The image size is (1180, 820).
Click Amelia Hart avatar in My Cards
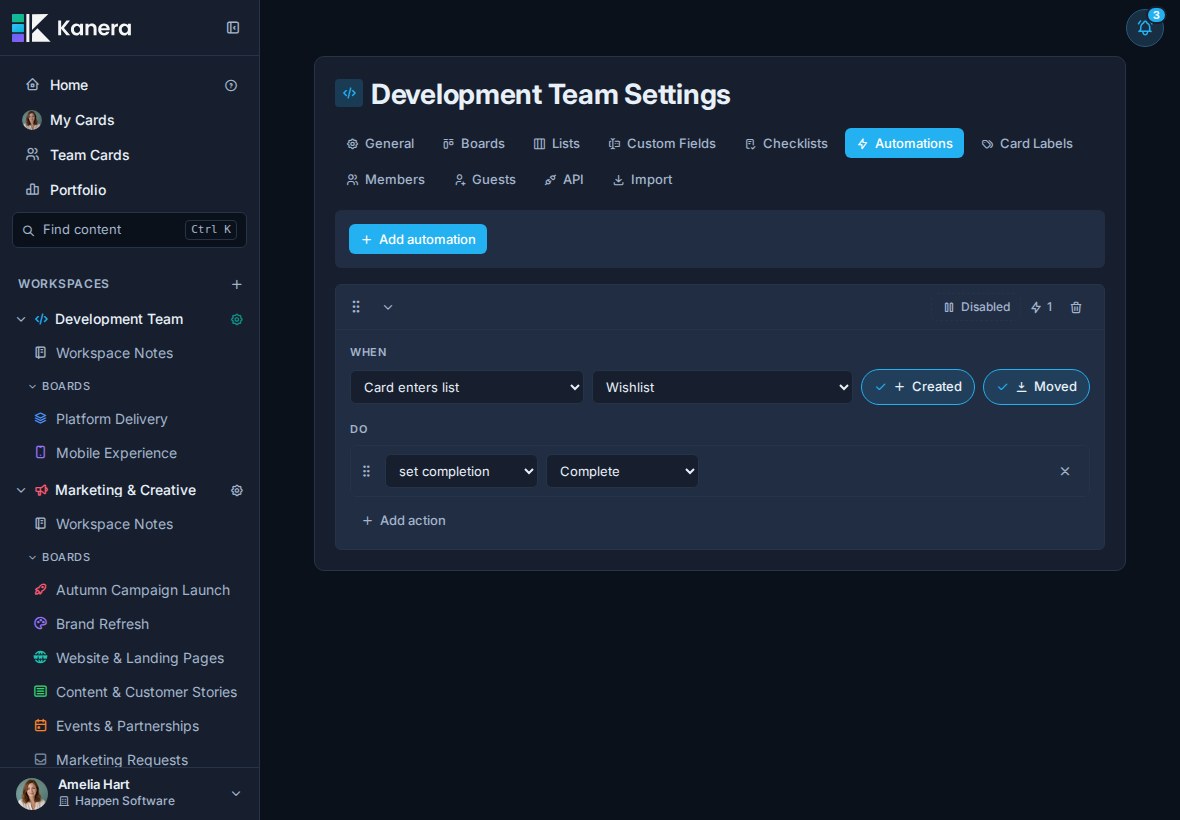tap(32, 120)
